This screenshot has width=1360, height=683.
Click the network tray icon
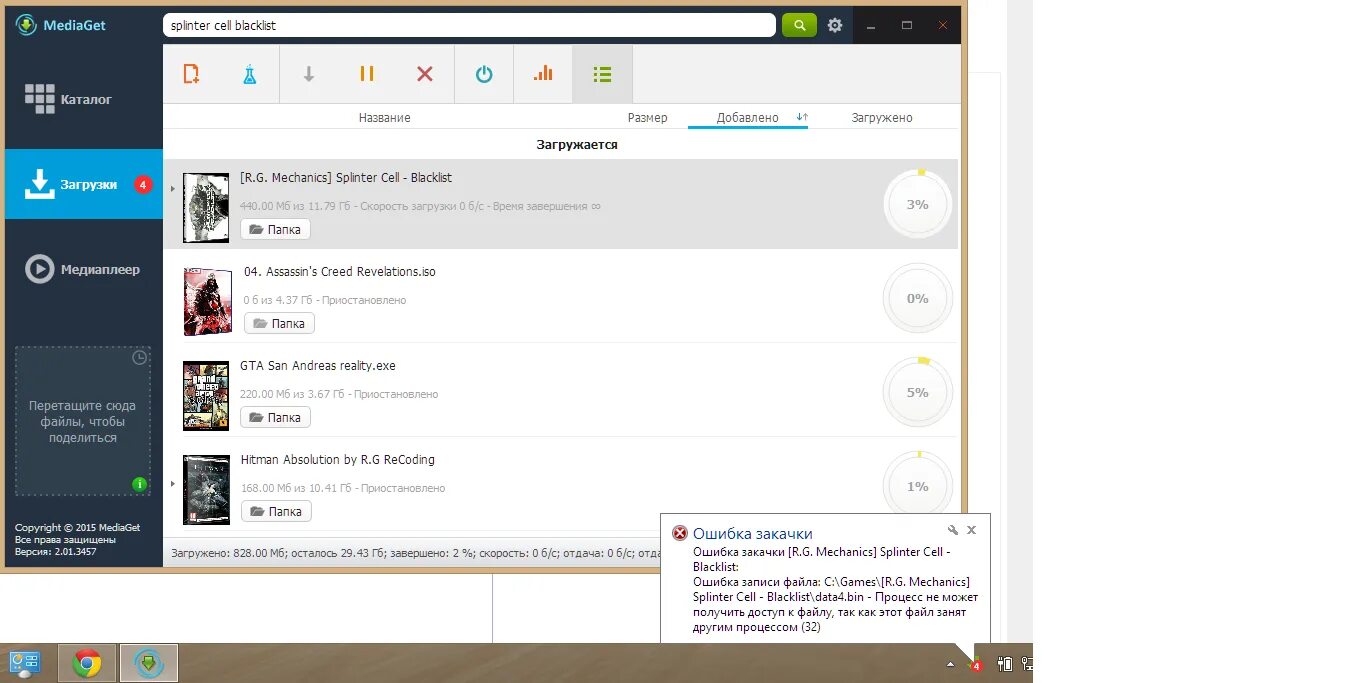click(x=1026, y=664)
